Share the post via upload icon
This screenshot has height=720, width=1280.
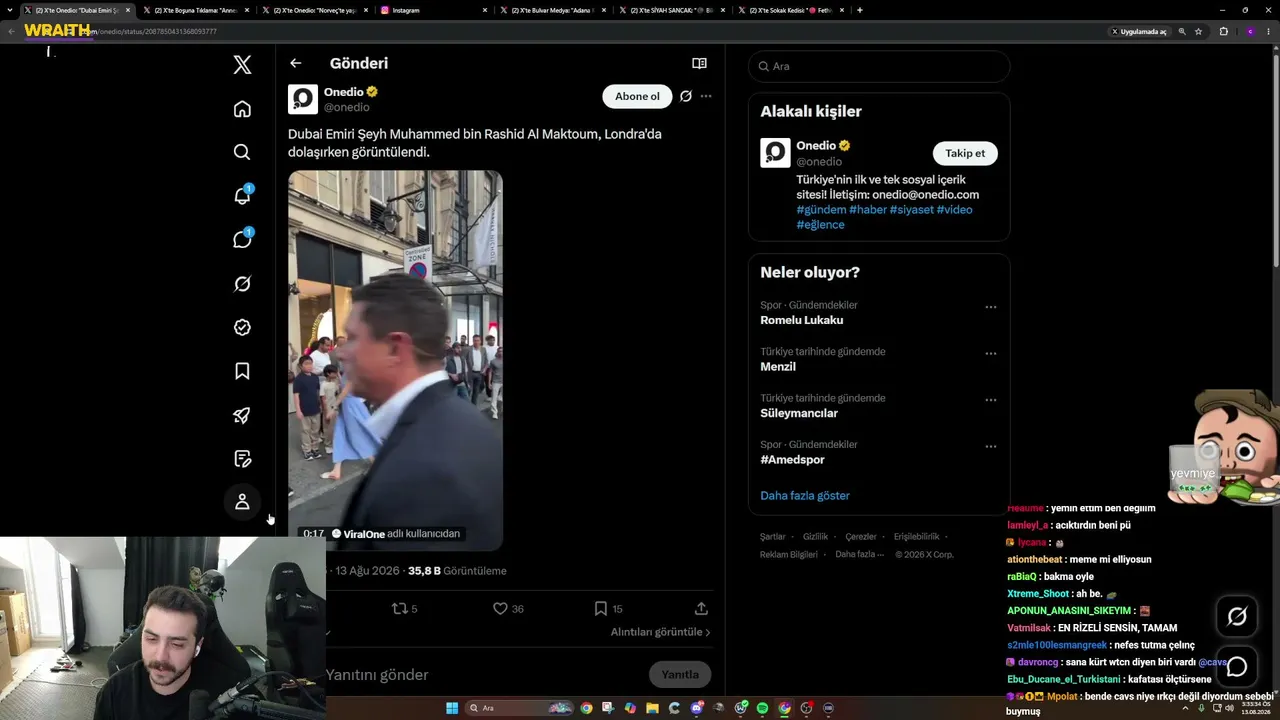701,608
